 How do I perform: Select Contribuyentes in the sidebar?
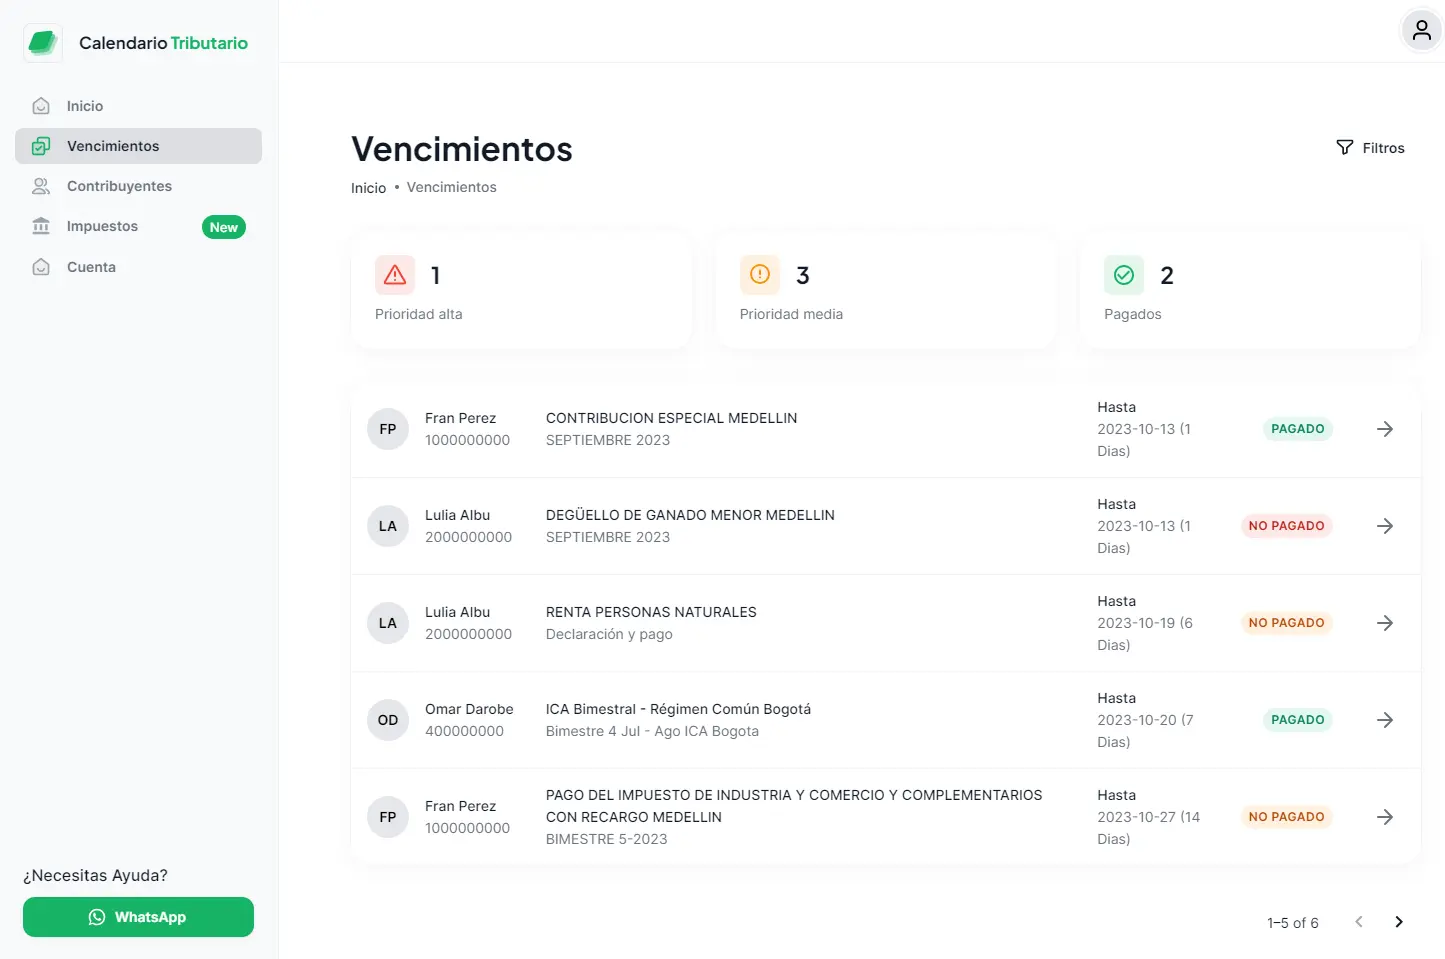tap(119, 186)
